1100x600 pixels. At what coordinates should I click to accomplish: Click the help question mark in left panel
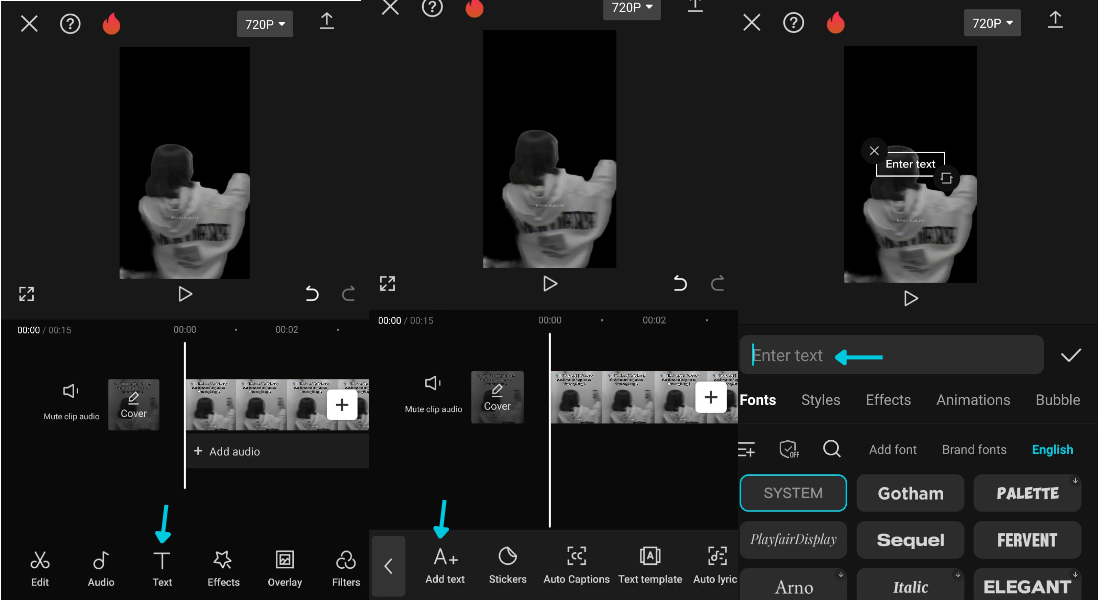click(70, 24)
